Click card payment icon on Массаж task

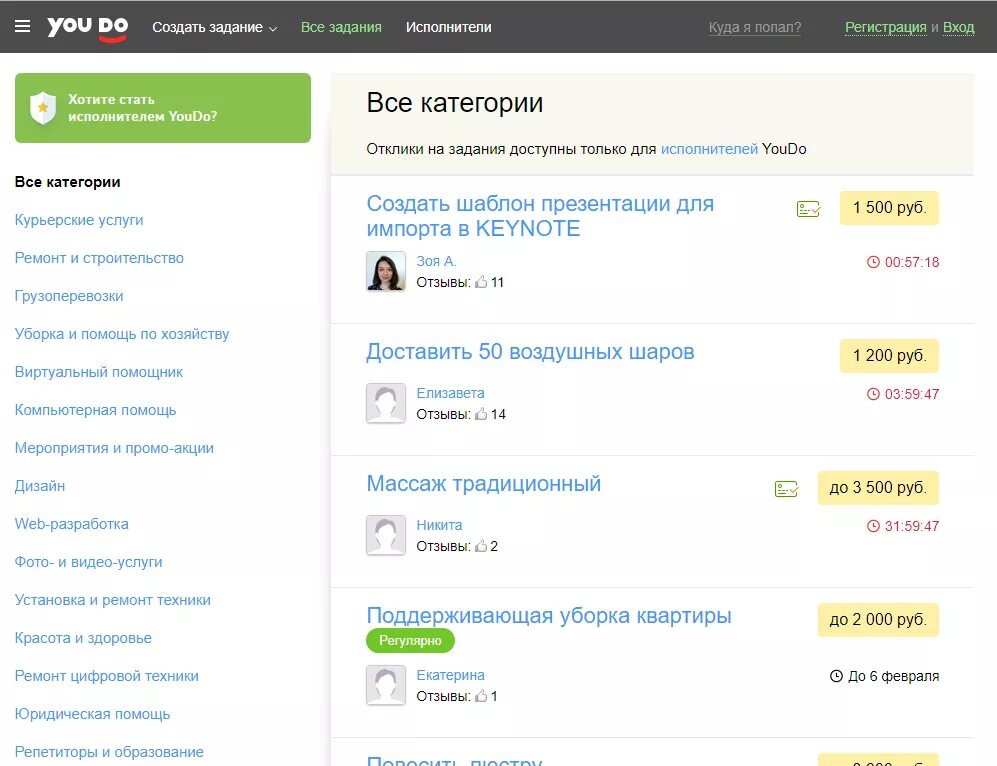[787, 489]
